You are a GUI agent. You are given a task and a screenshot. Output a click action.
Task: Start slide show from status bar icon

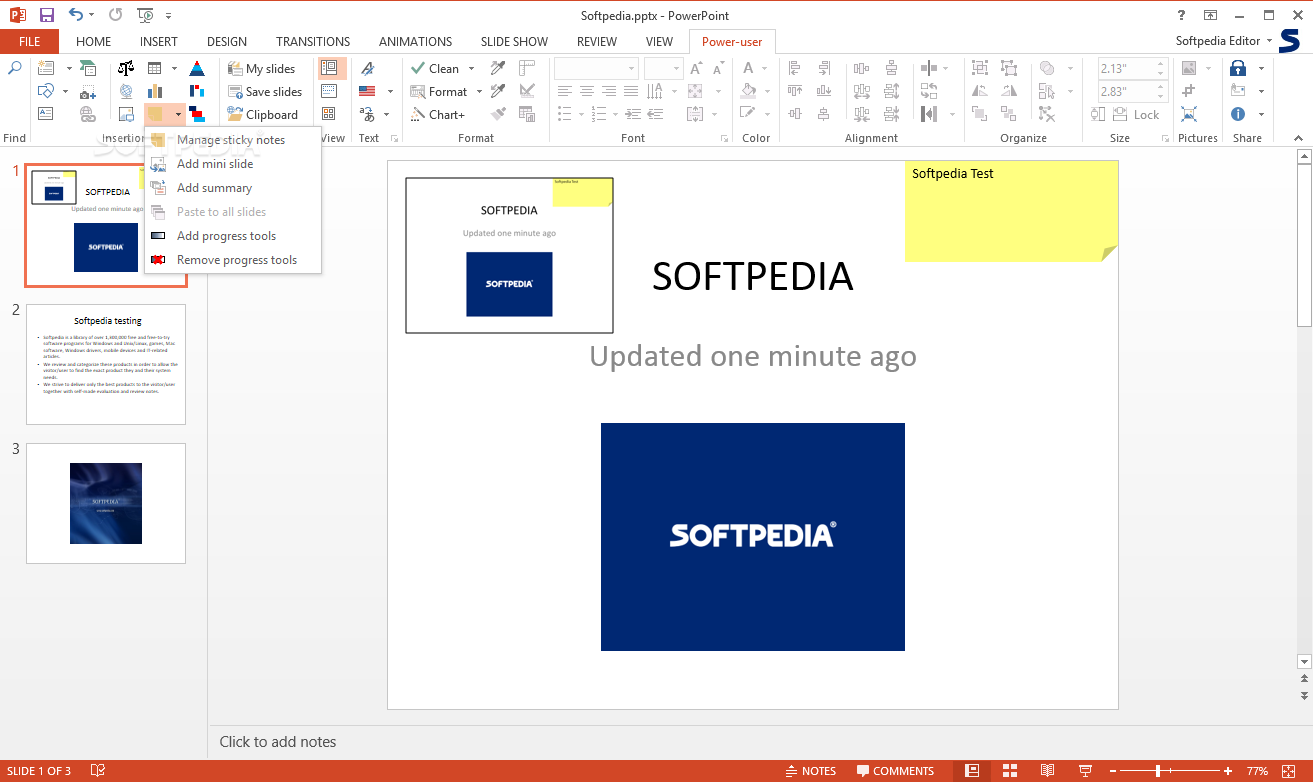1085,771
